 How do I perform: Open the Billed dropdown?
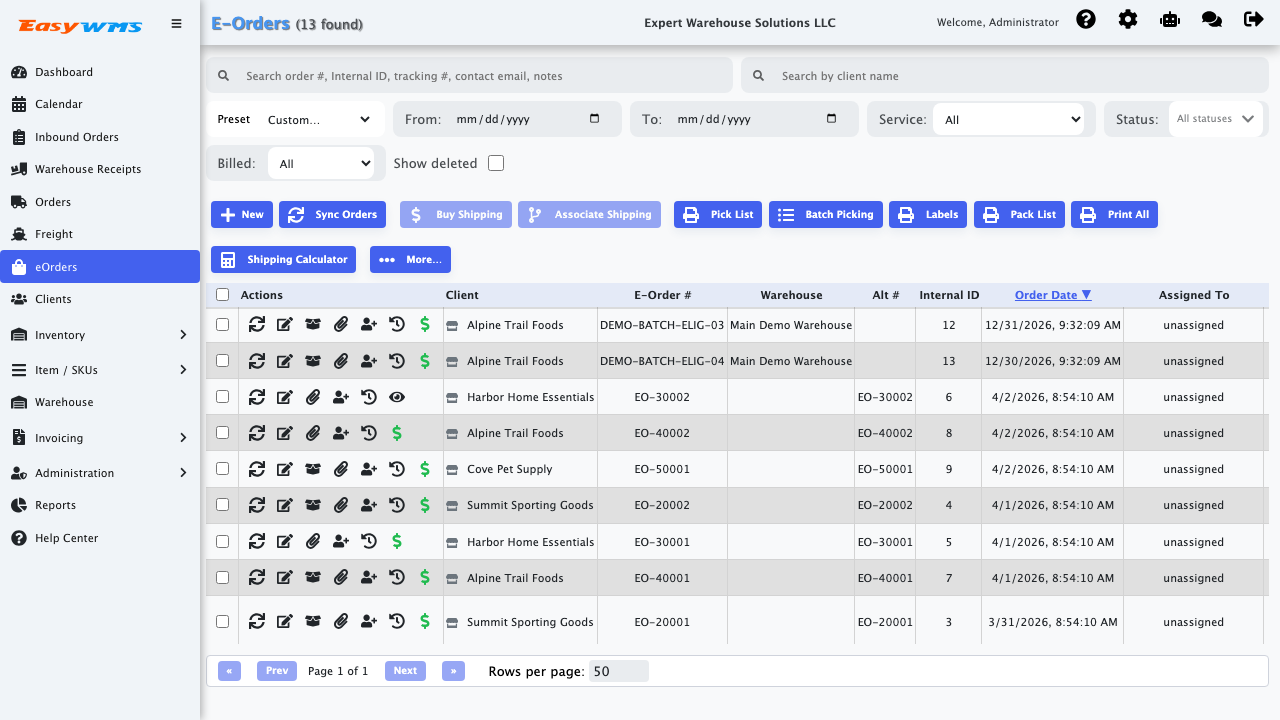point(321,163)
